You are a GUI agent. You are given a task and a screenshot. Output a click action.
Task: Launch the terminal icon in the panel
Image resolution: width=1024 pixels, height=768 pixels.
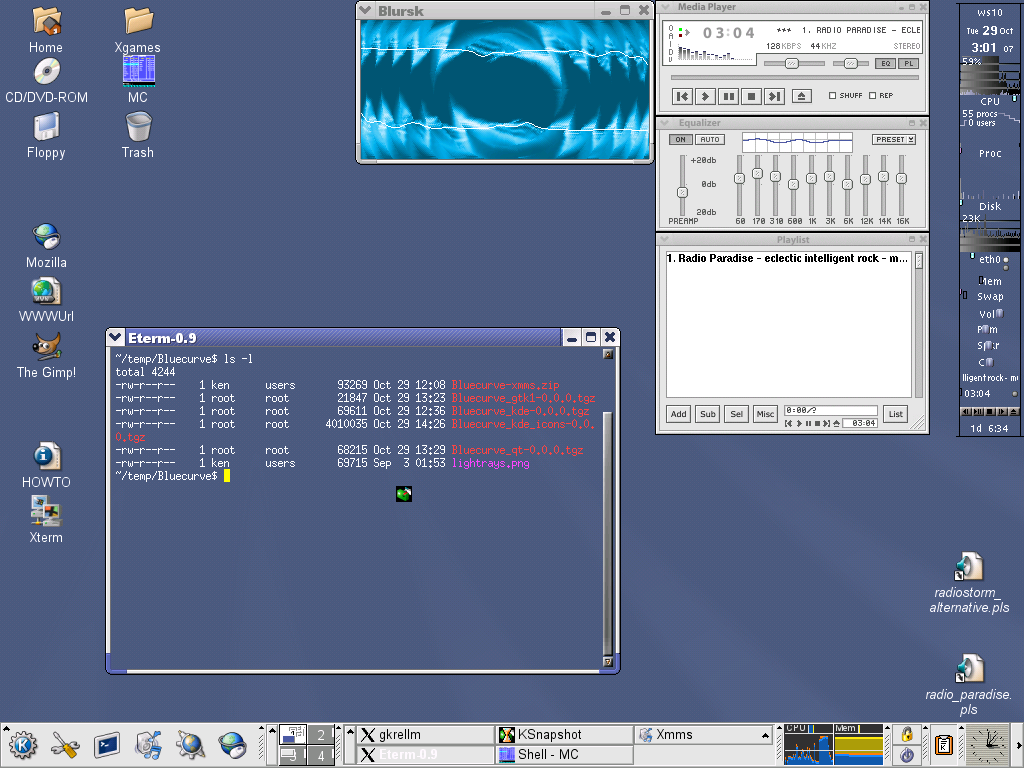pyautogui.click(x=106, y=745)
